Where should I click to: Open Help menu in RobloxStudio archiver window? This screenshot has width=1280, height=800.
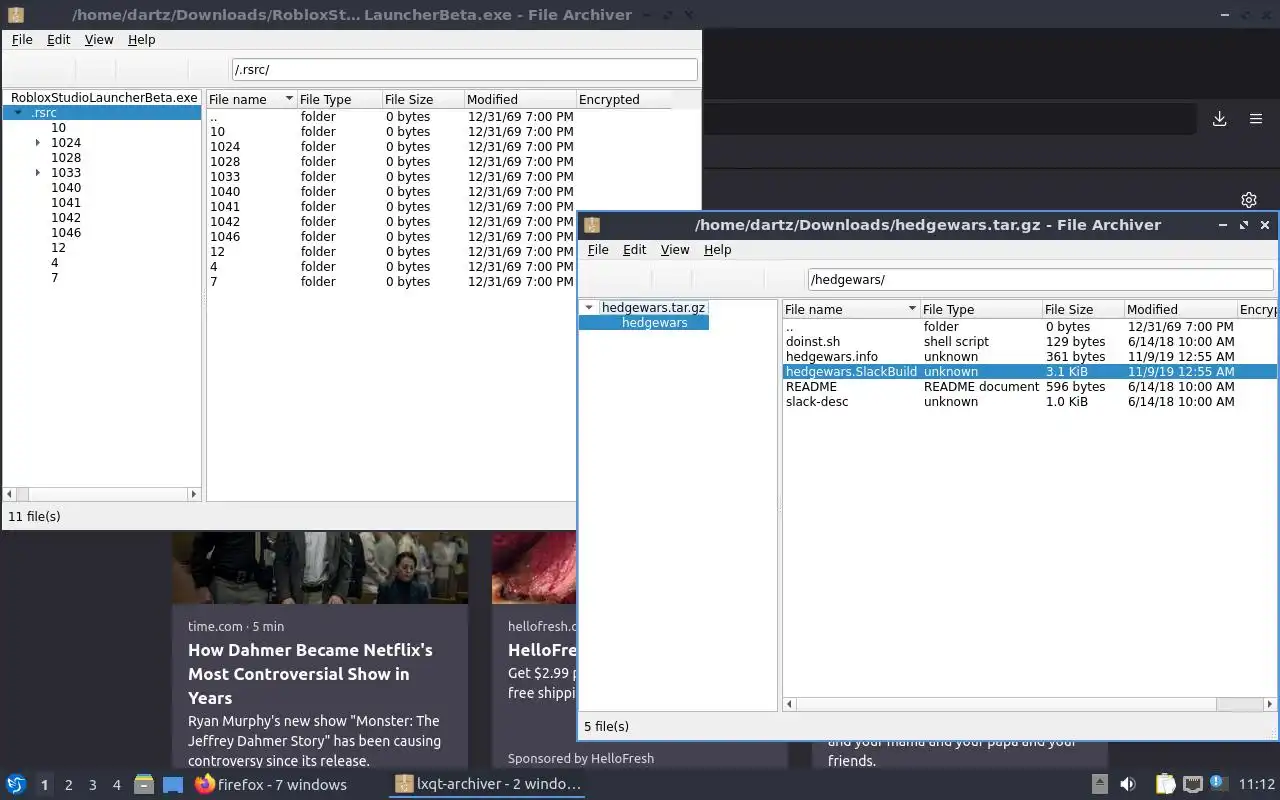click(x=142, y=40)
